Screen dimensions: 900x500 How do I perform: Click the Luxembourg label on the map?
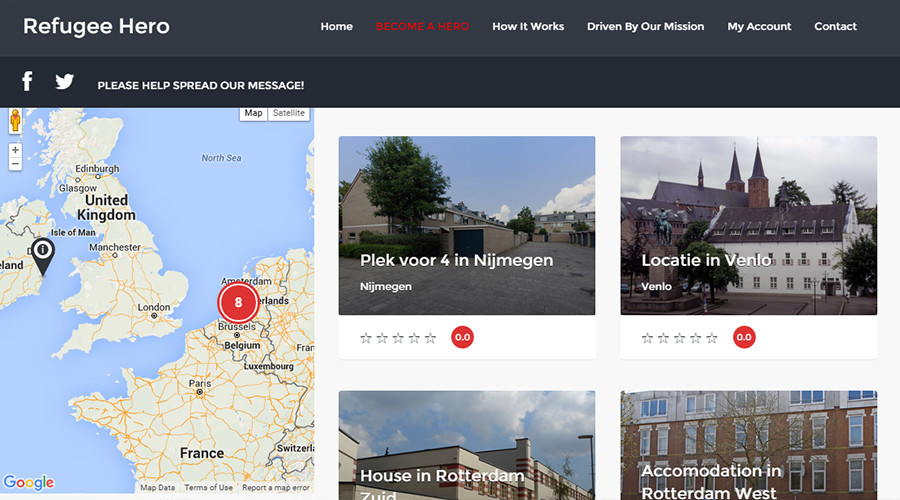tap(268, 366)
